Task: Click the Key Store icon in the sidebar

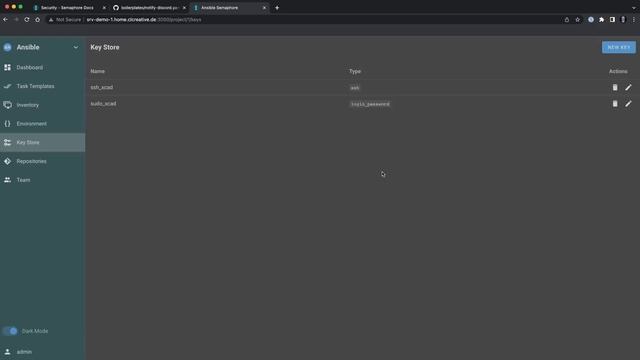Action: pos(7,142)
